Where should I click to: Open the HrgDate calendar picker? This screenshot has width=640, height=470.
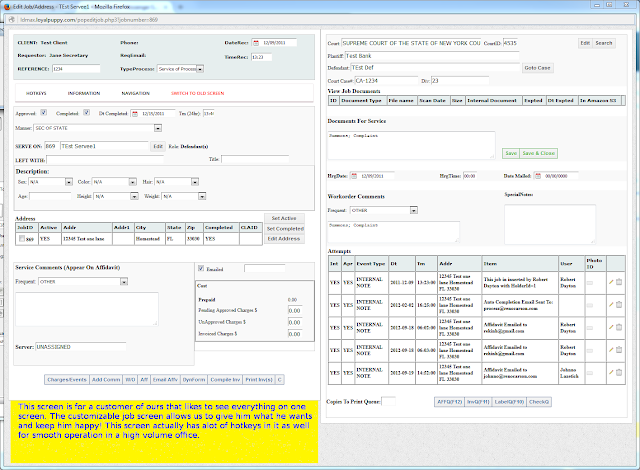(354, 176)
